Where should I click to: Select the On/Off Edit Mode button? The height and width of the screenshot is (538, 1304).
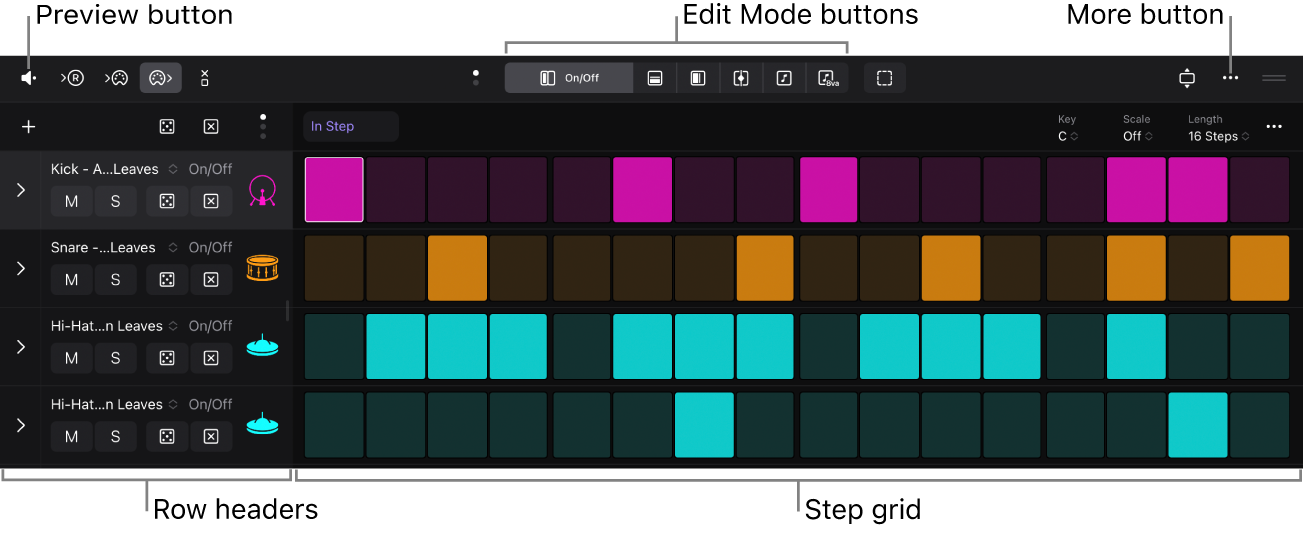569,78
